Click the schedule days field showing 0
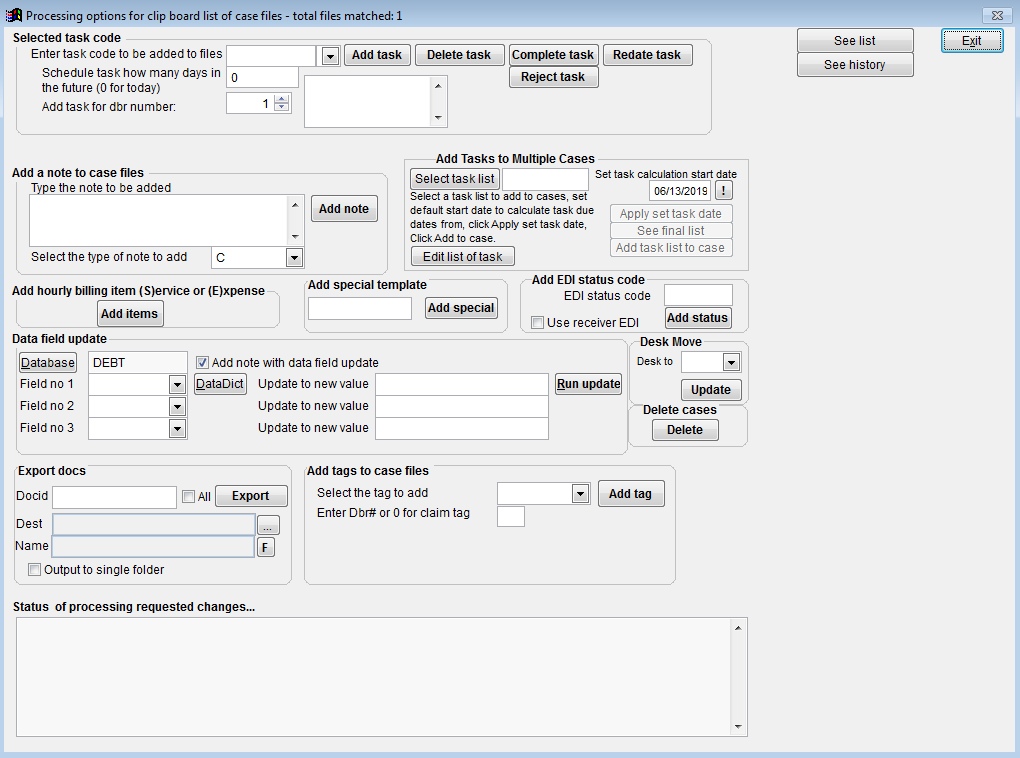1020x758 pixels. [262, 77]
